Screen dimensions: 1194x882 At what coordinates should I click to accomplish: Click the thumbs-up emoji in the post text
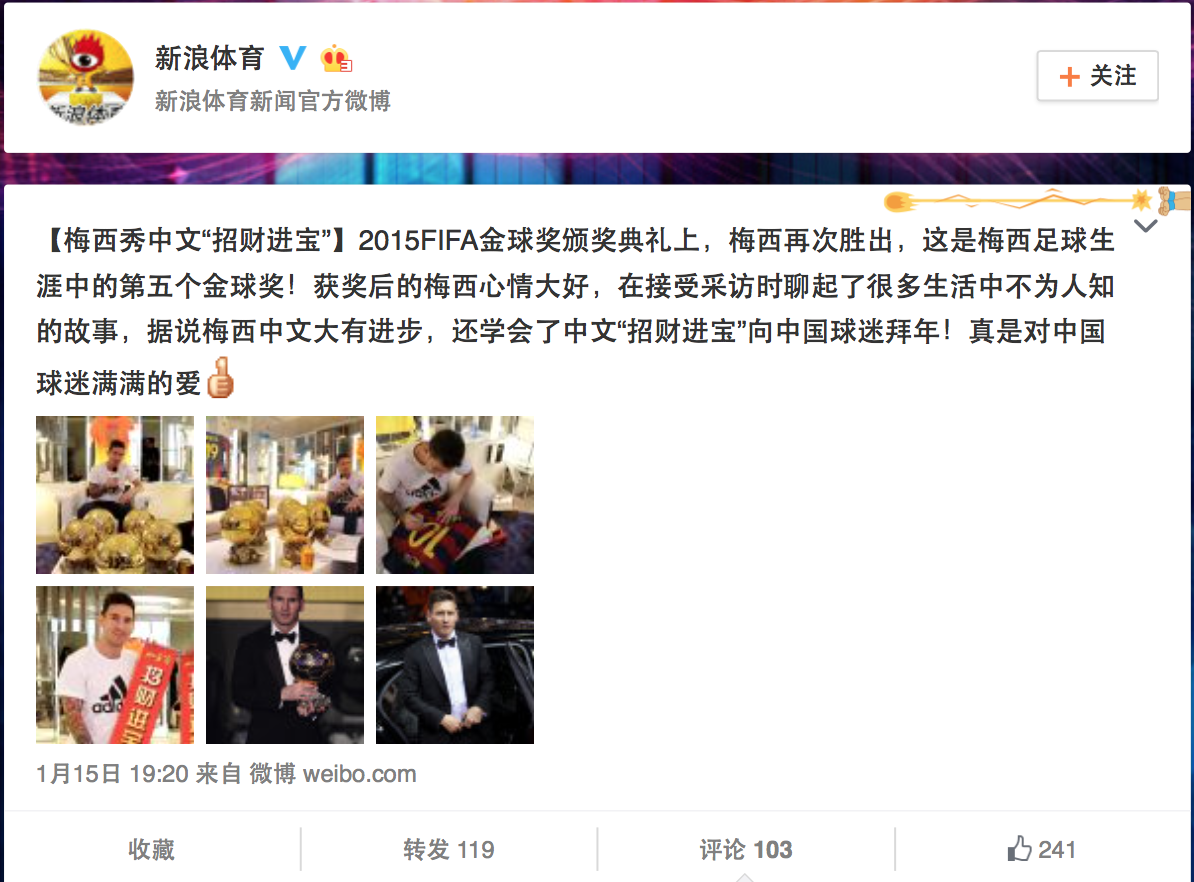[x=220, y=378]
